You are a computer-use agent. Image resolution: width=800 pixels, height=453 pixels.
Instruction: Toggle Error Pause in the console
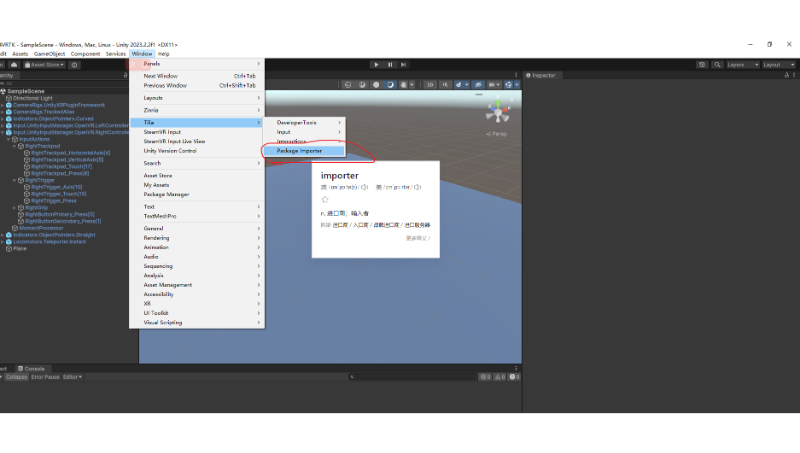[x=45, y=377]
